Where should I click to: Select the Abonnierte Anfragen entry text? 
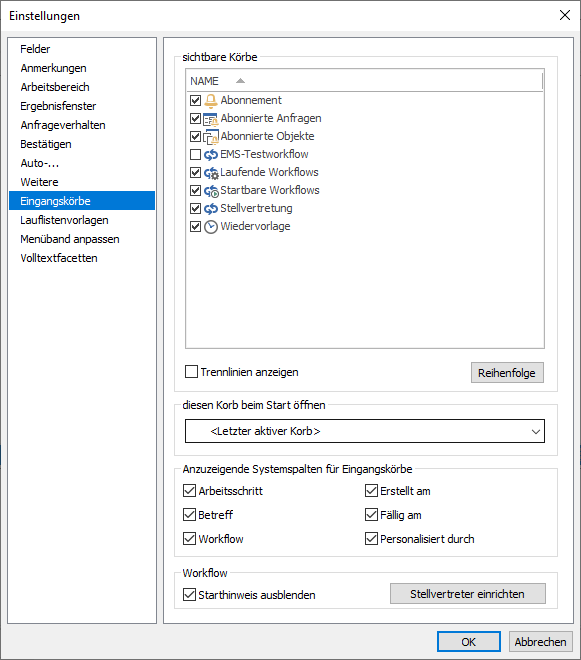(x=271, y=118)
